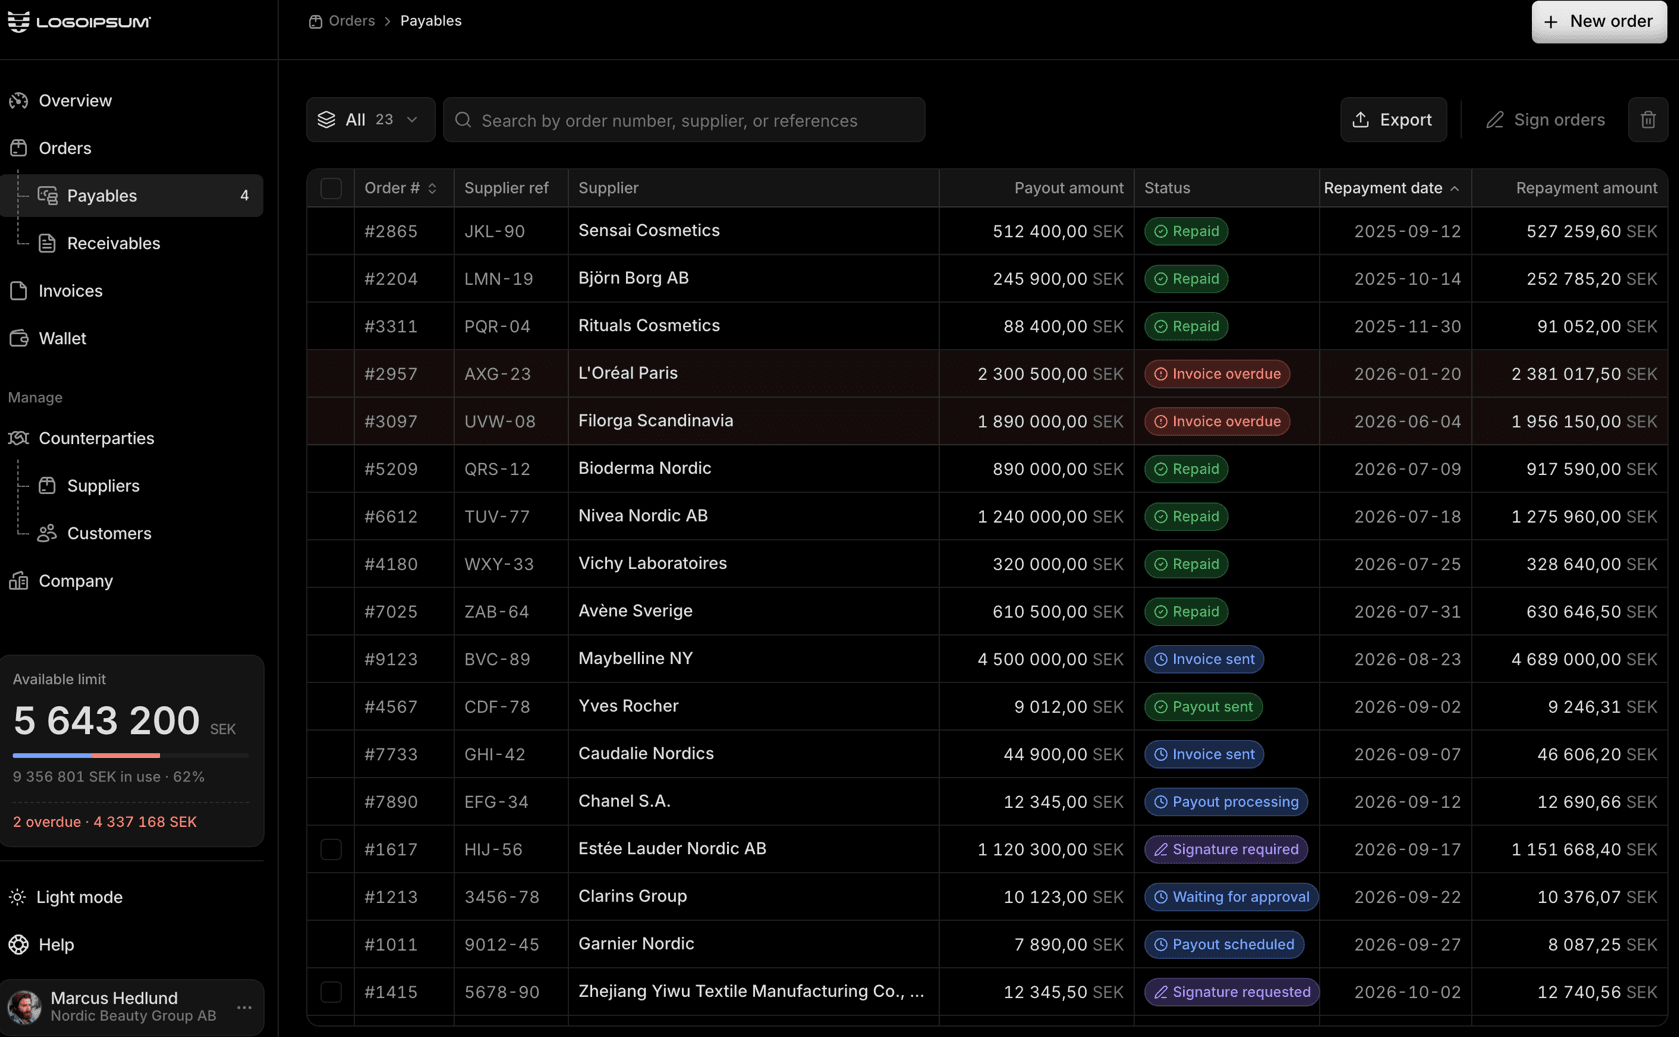The height and width of the screenshot is (1037, 1679).
Task: Click the alert icon in L'Oréal Invoice overdue badge
Action: tap(1161, 374)
